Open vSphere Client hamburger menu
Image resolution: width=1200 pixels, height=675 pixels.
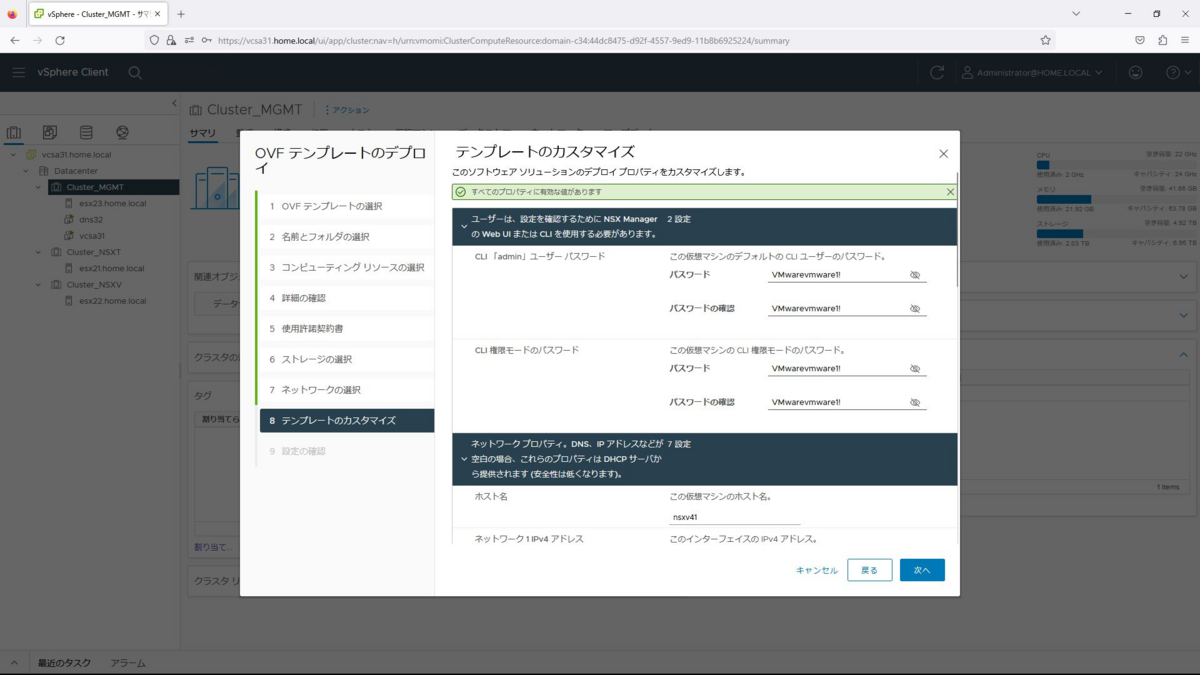point(18,72)
